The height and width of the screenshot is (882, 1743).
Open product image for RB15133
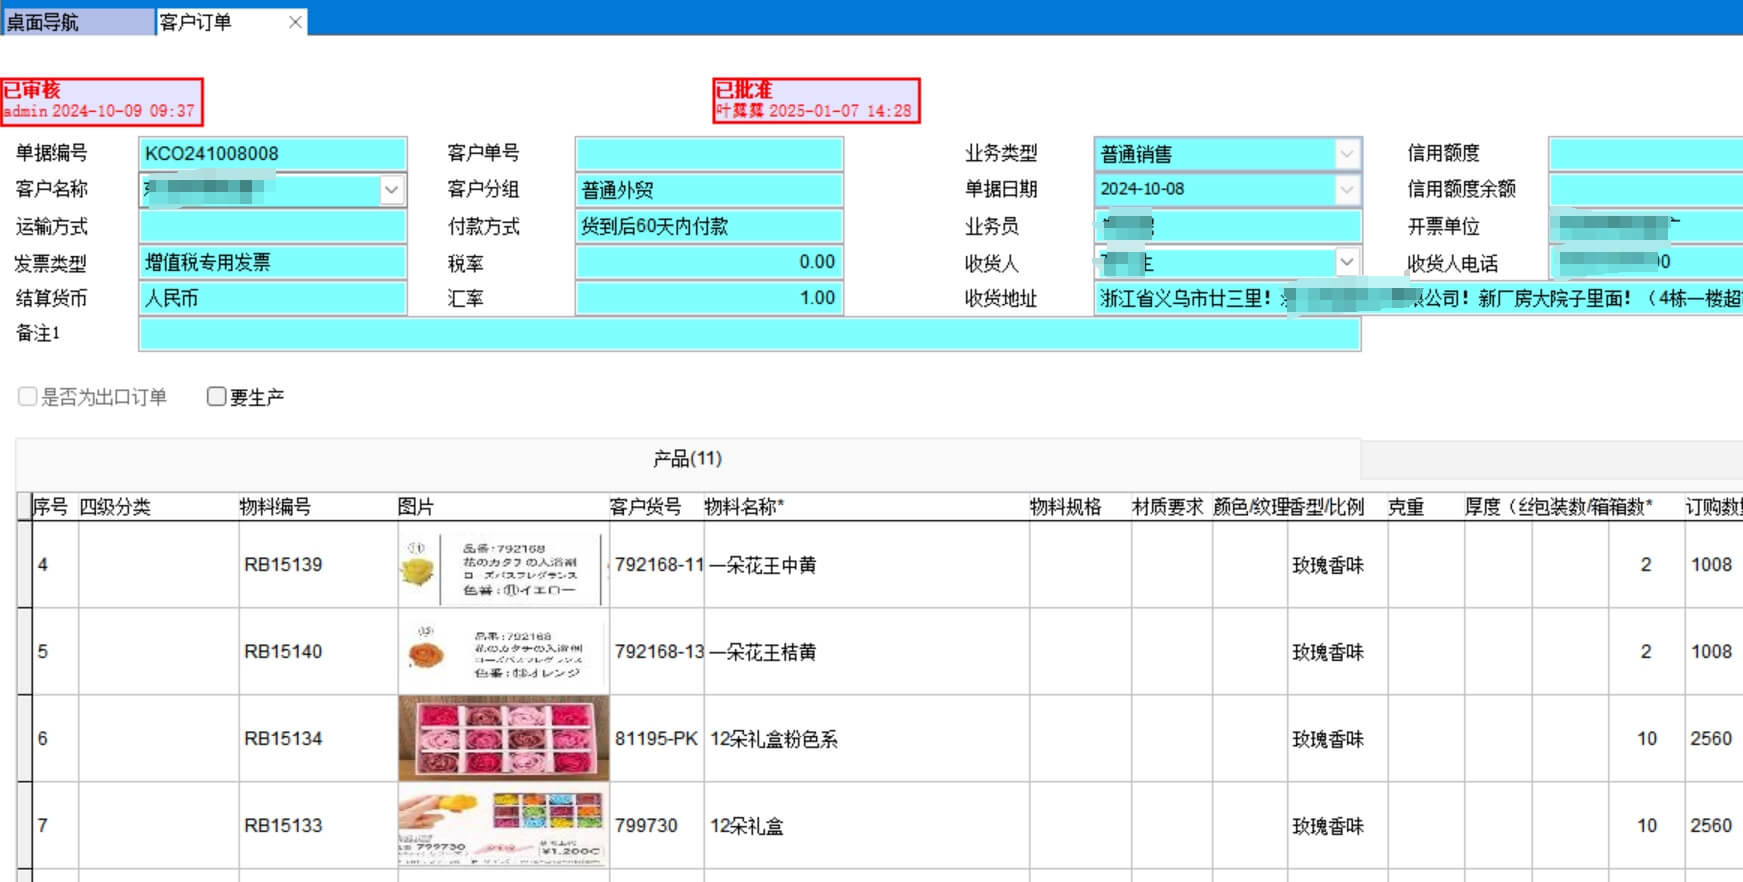(503, 826)
